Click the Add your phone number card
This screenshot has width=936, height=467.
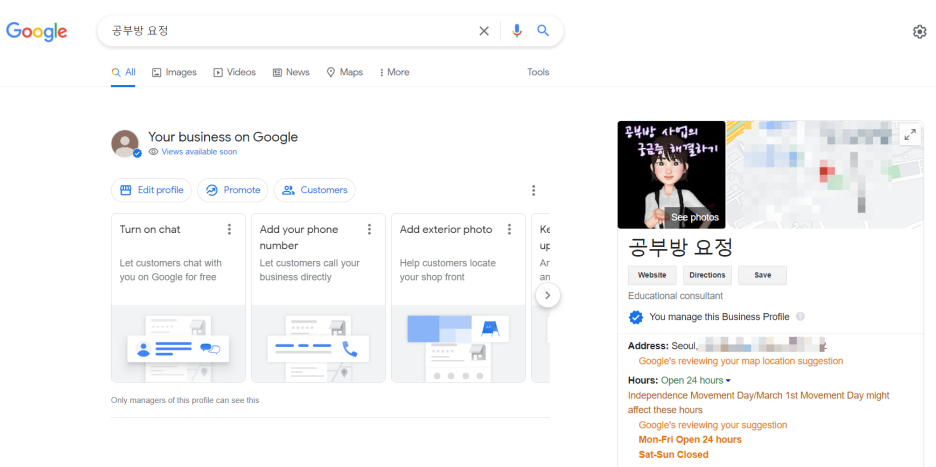(318, 298)
